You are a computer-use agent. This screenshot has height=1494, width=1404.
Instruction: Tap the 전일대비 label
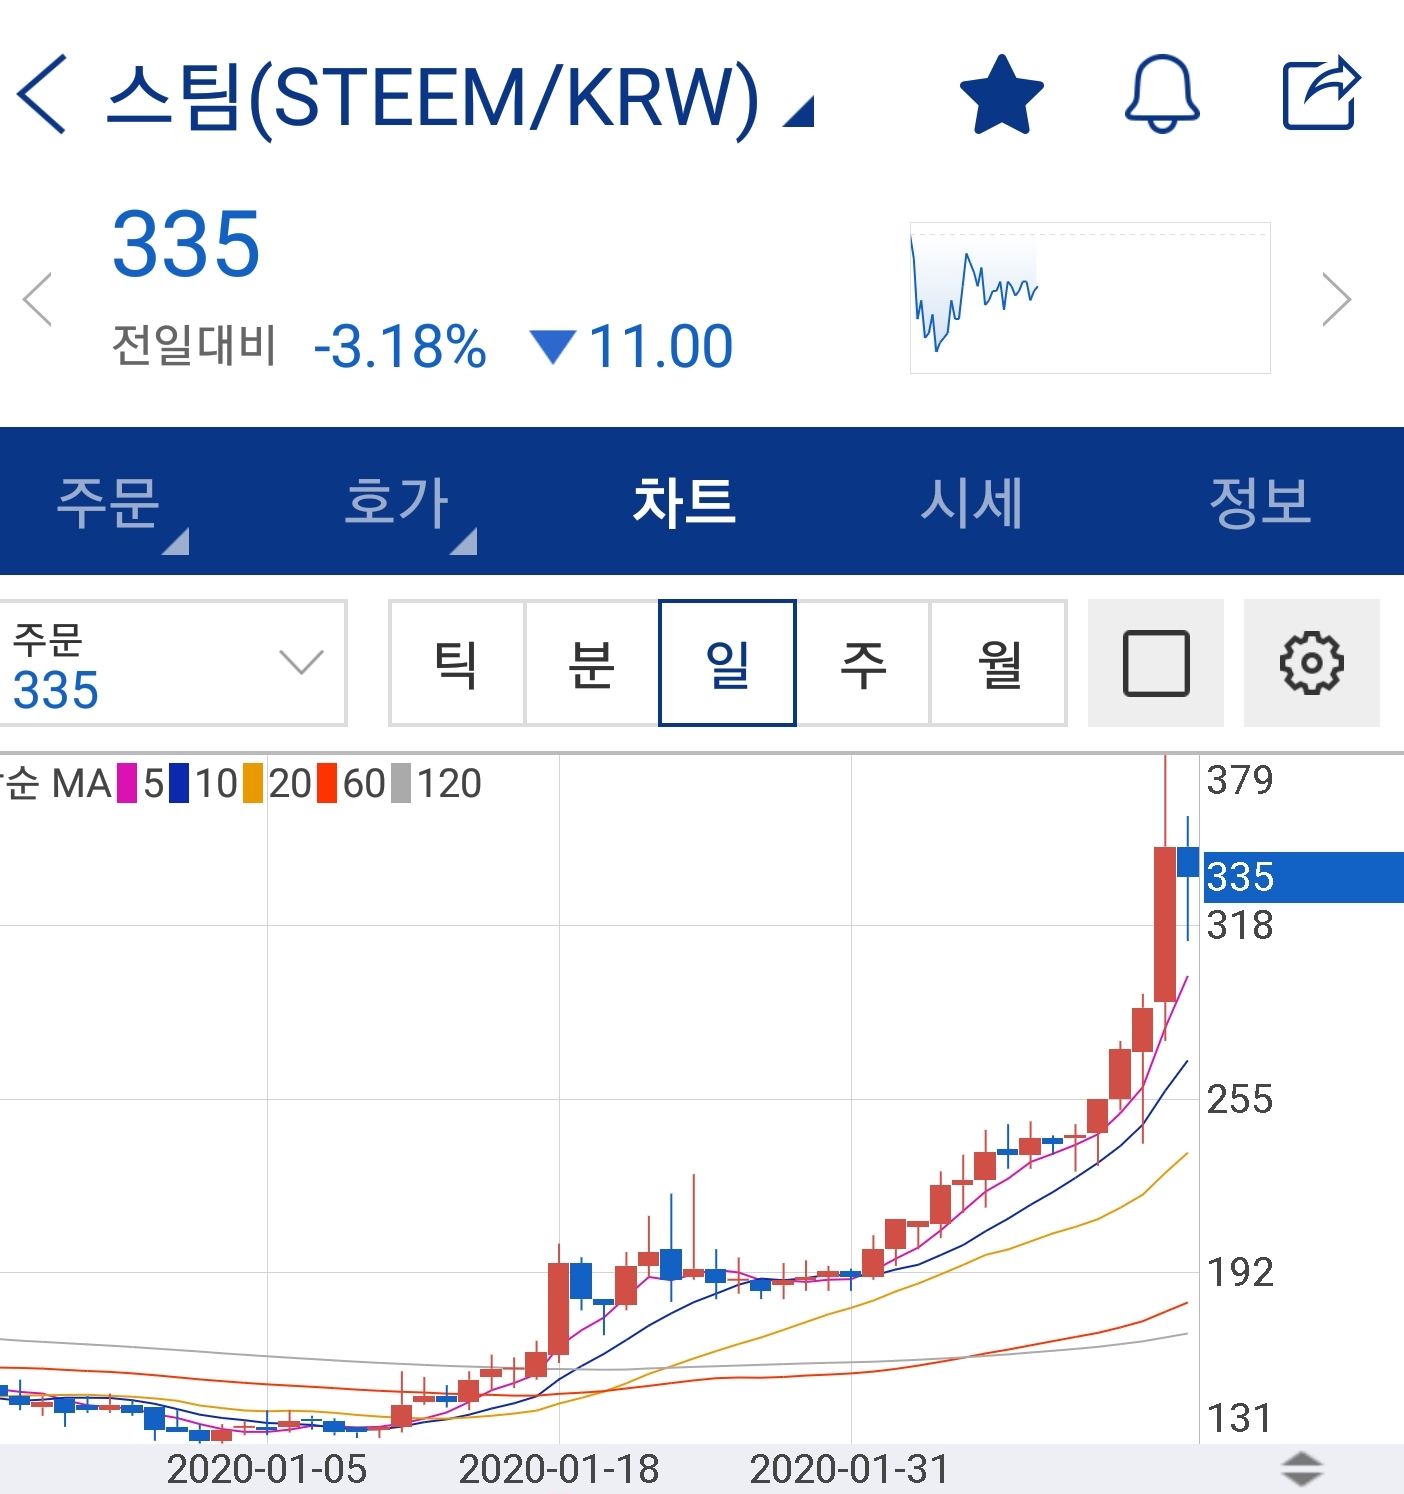point(194,345)
